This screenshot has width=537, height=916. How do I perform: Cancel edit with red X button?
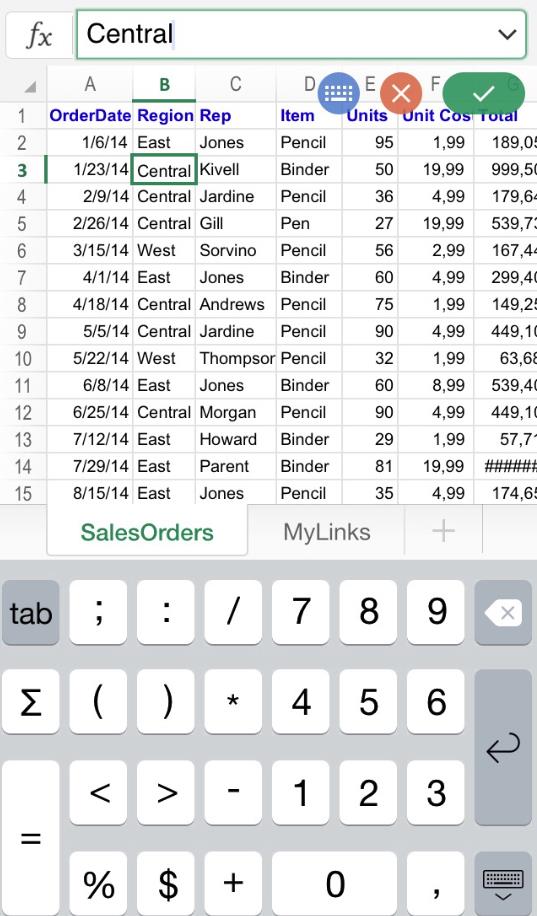point(401,93)
